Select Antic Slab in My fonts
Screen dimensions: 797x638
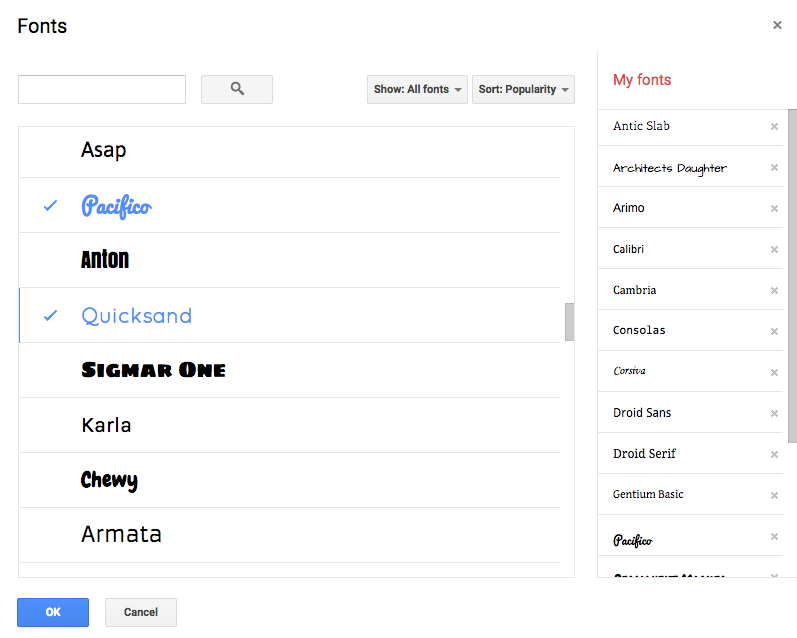[641, 126]
